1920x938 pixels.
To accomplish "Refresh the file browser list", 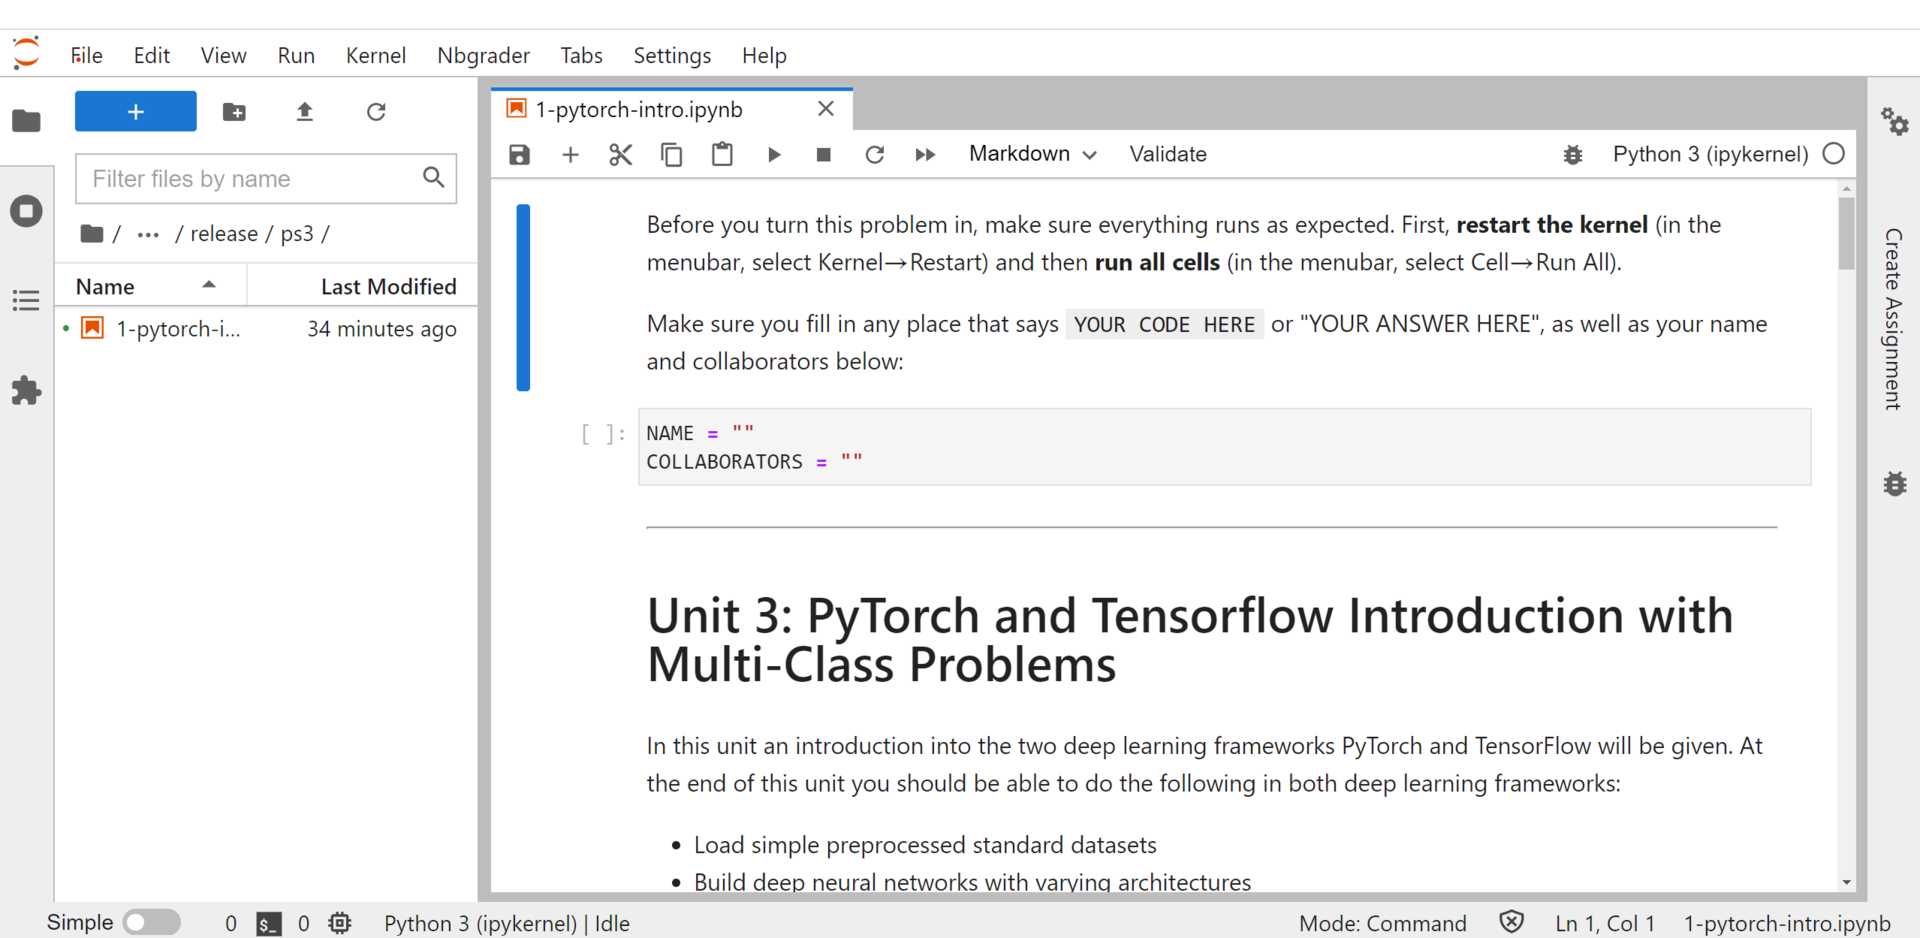I will [x=376, y=111].
